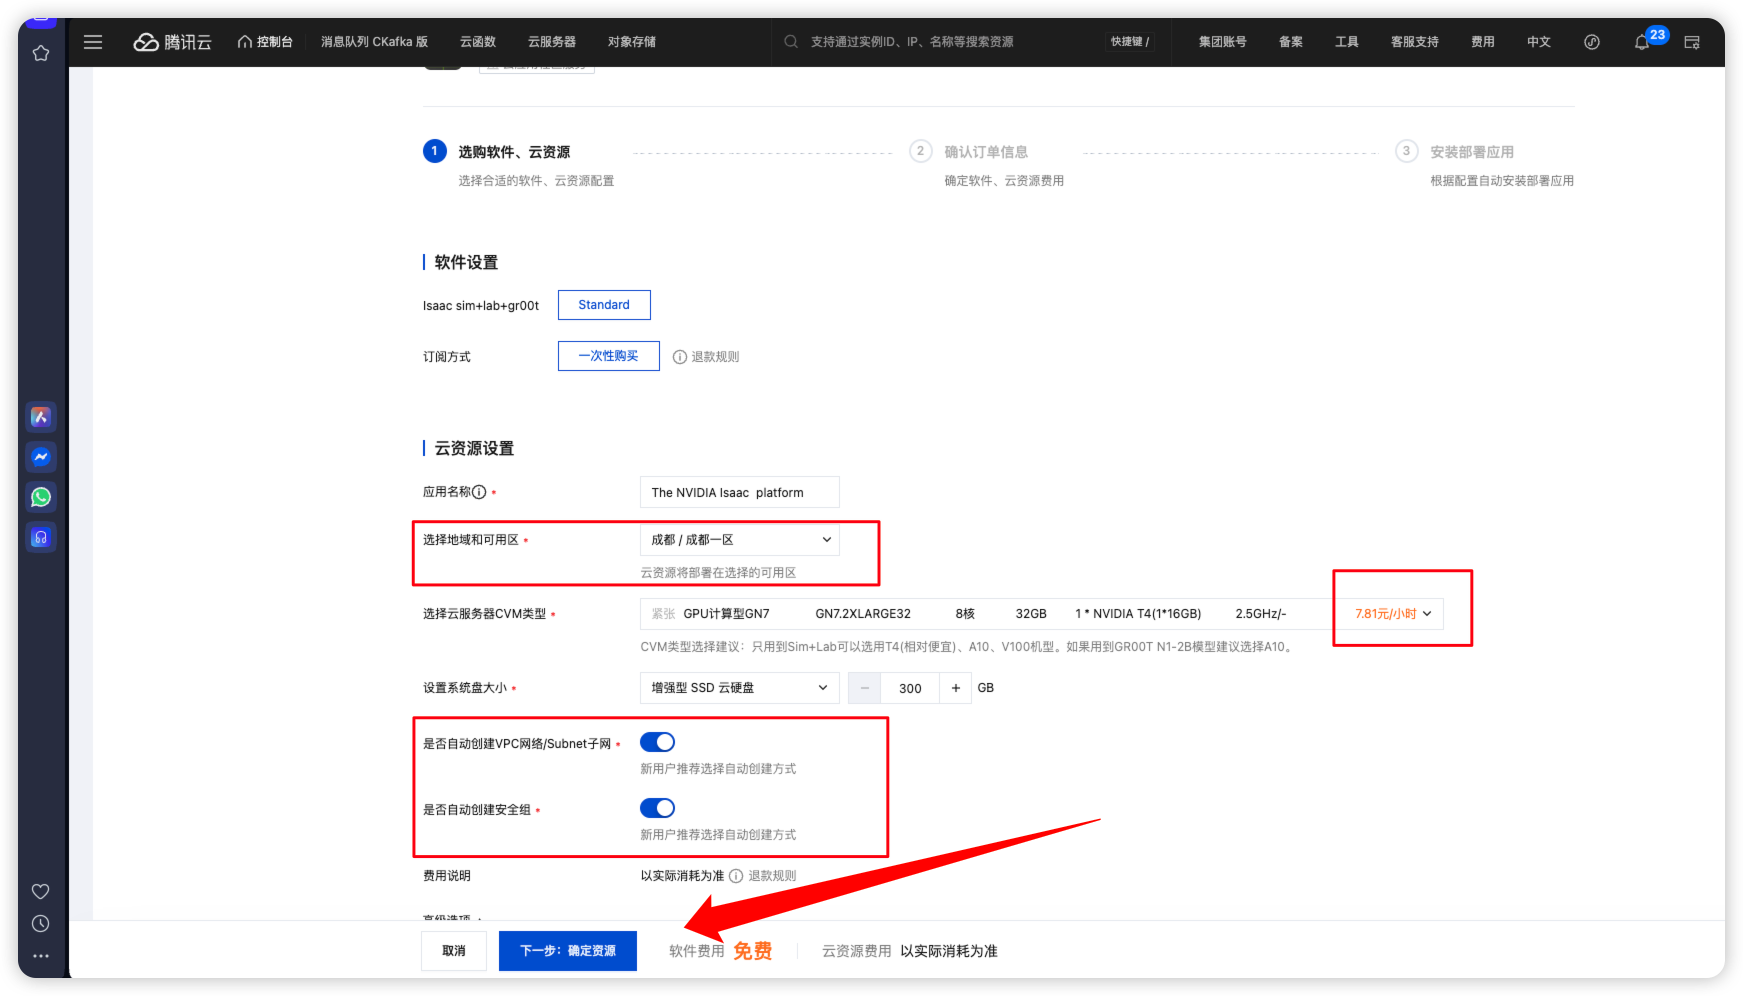
Task: Click the info icon next to 应用名称
Action: click(x=479, y=492)
